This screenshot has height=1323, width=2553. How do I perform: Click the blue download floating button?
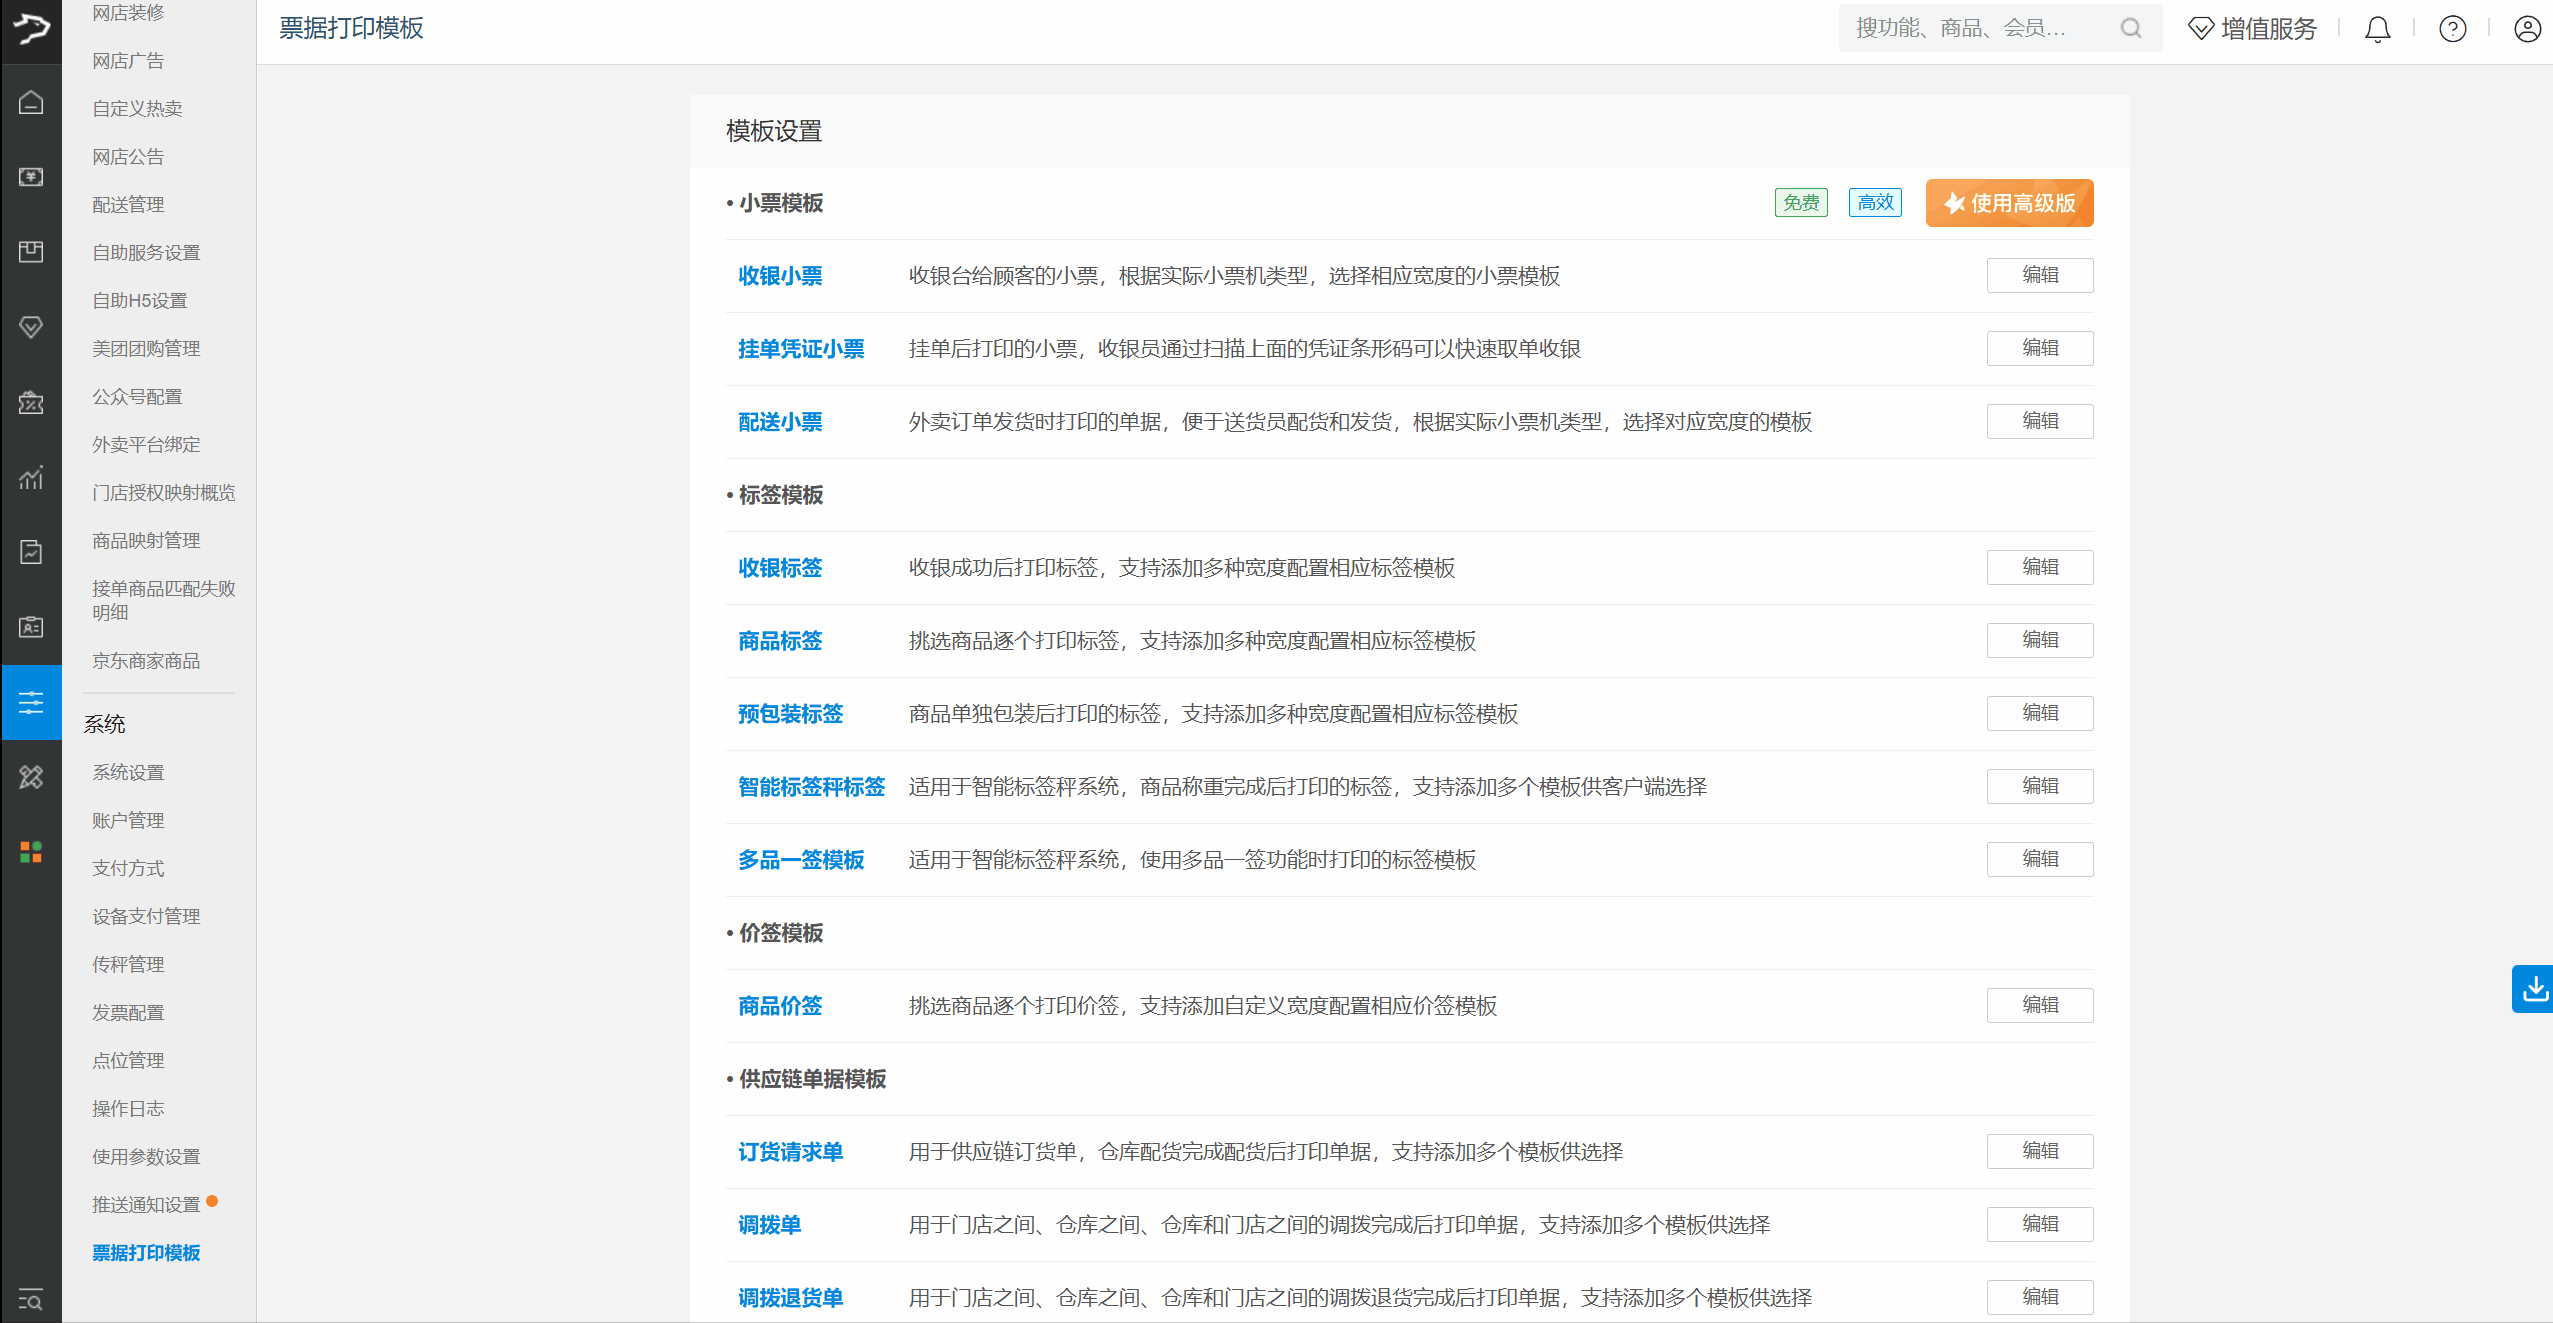(2533, 989)
